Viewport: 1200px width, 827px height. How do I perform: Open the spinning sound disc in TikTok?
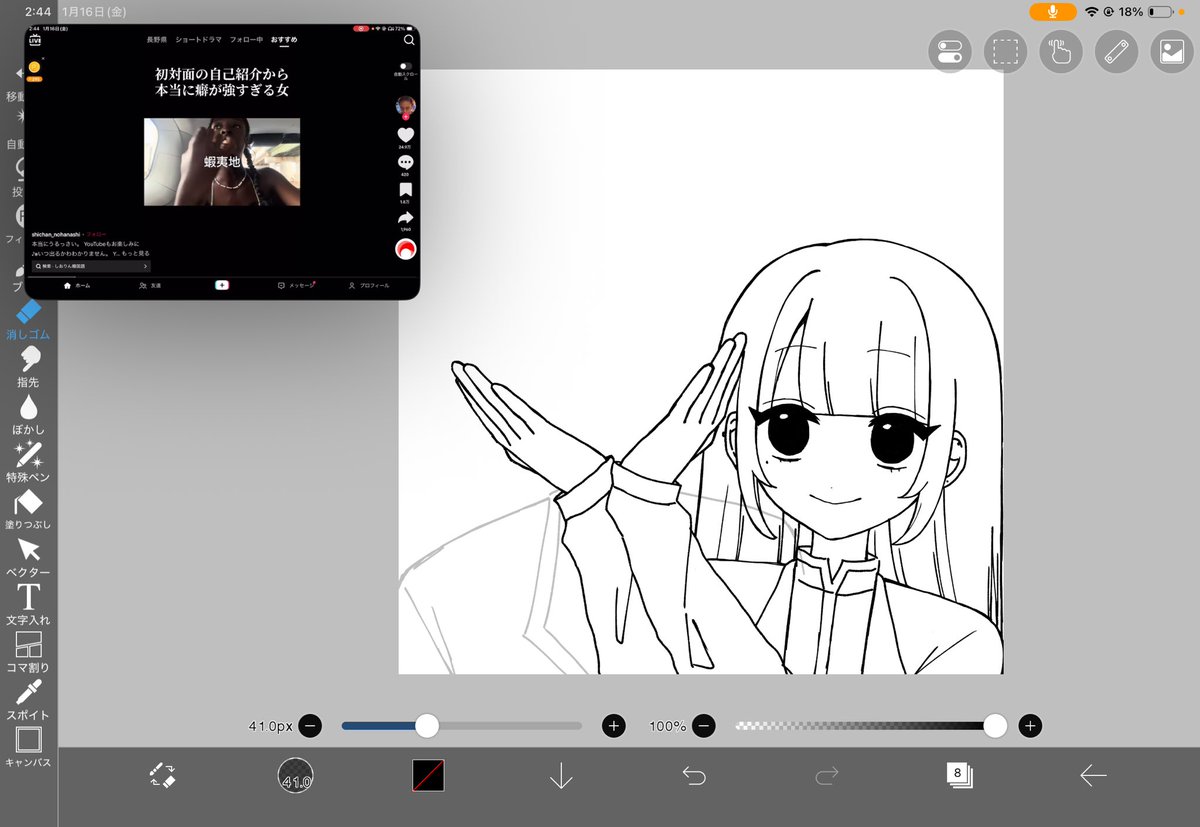click(x=406, y=249)
